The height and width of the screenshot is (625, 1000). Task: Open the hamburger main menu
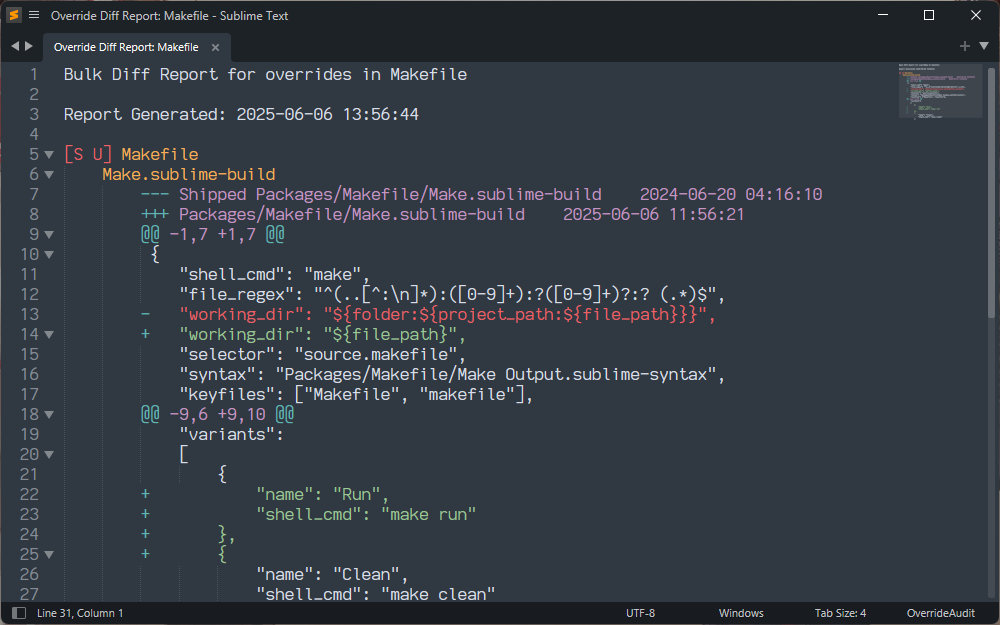click(34, 15)
